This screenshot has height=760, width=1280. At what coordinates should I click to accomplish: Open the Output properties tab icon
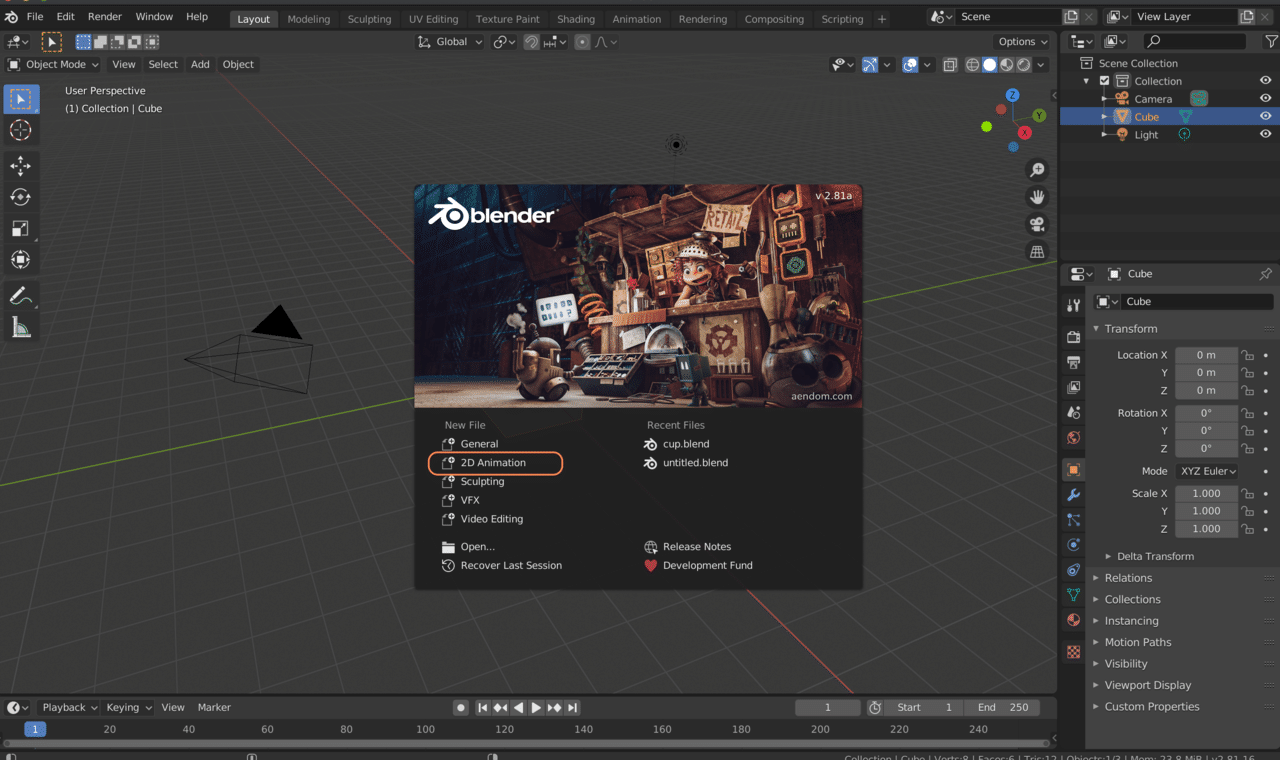[1074, 361]
